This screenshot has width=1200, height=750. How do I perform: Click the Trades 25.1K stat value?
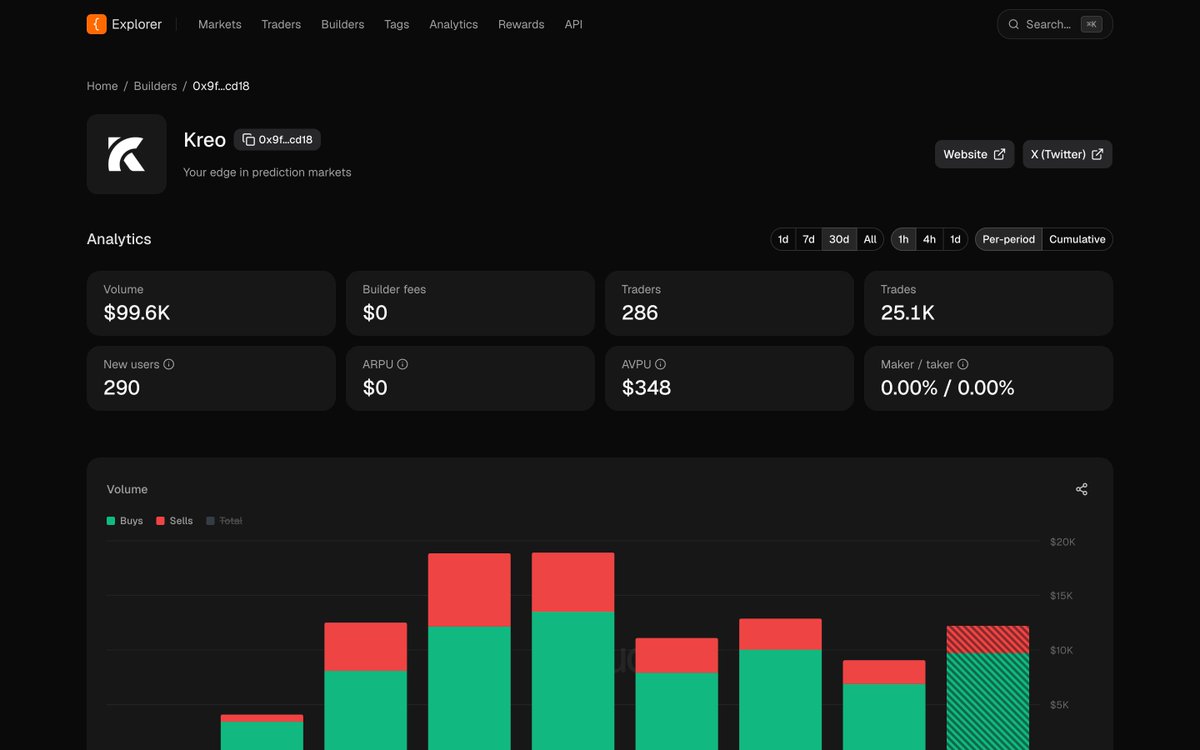908,313
